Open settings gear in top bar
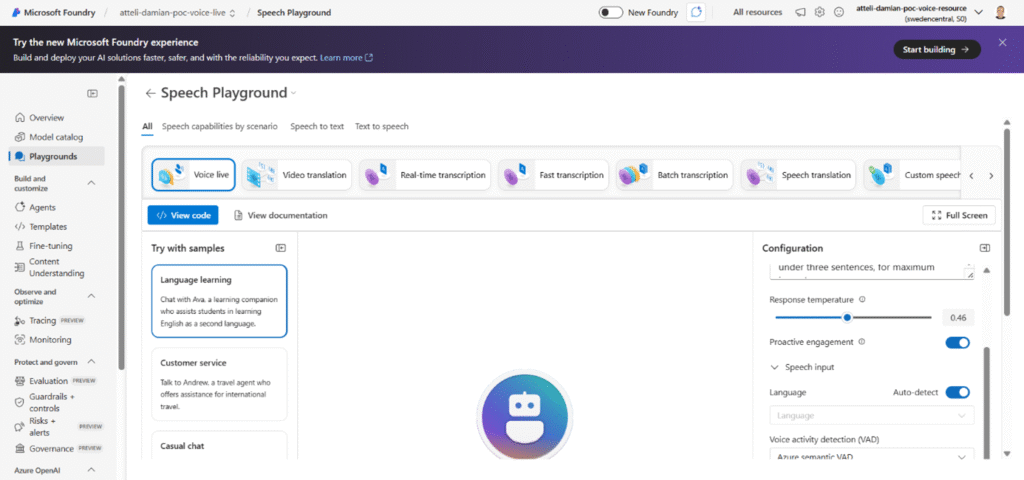 pyautogui.click(x=820, y=12)
